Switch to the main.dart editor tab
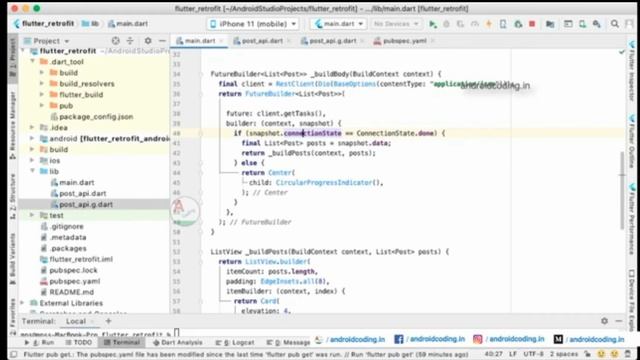This screenshot has height=360, width=640. pos(199,41)
